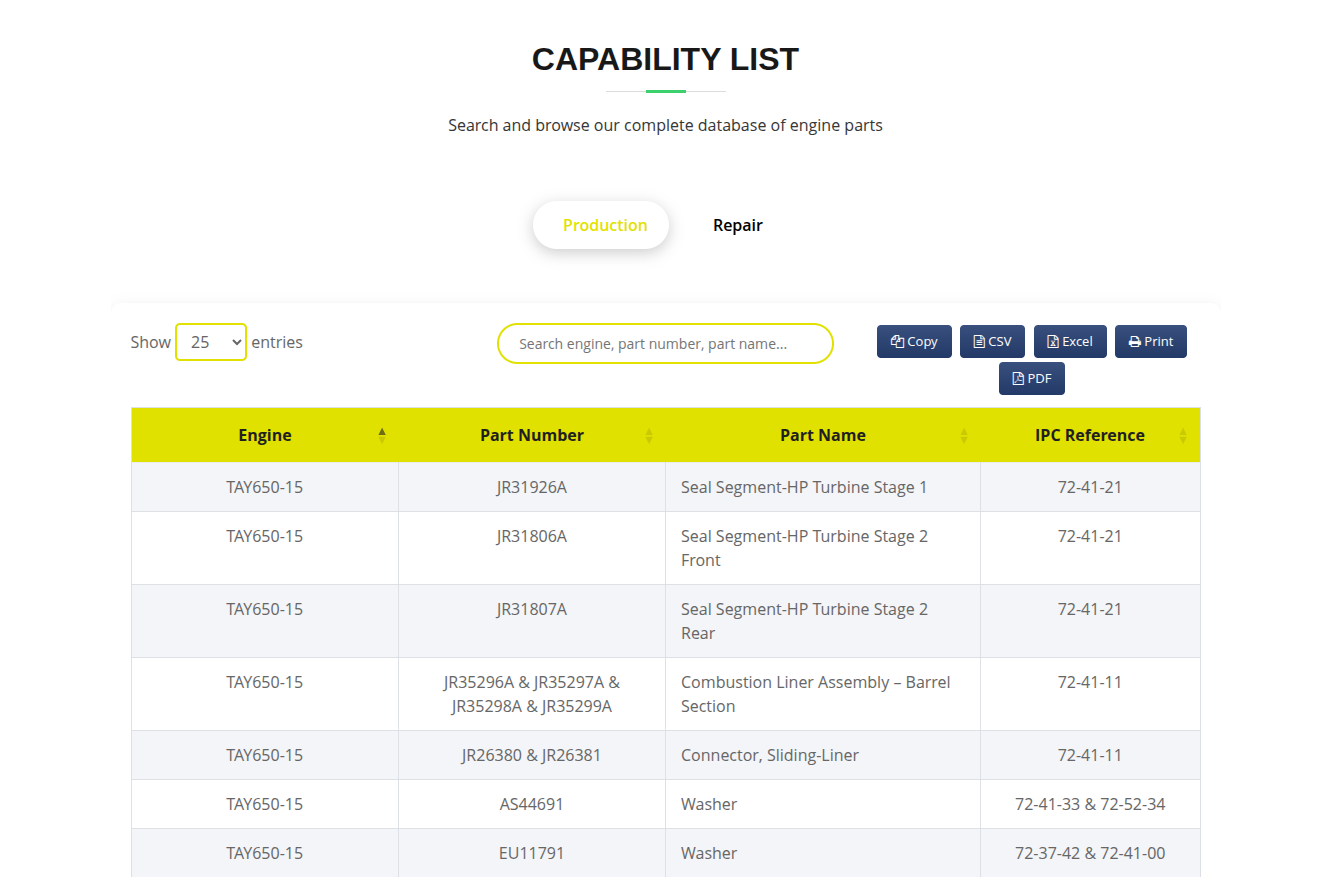
Task: Focus the engine parts search field
Action: (x=665, y=343)
